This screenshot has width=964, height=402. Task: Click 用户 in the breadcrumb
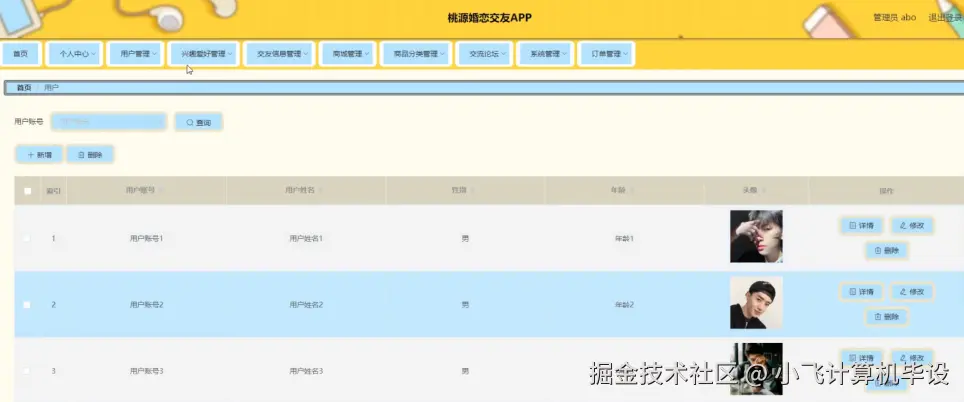click(52, 88)
